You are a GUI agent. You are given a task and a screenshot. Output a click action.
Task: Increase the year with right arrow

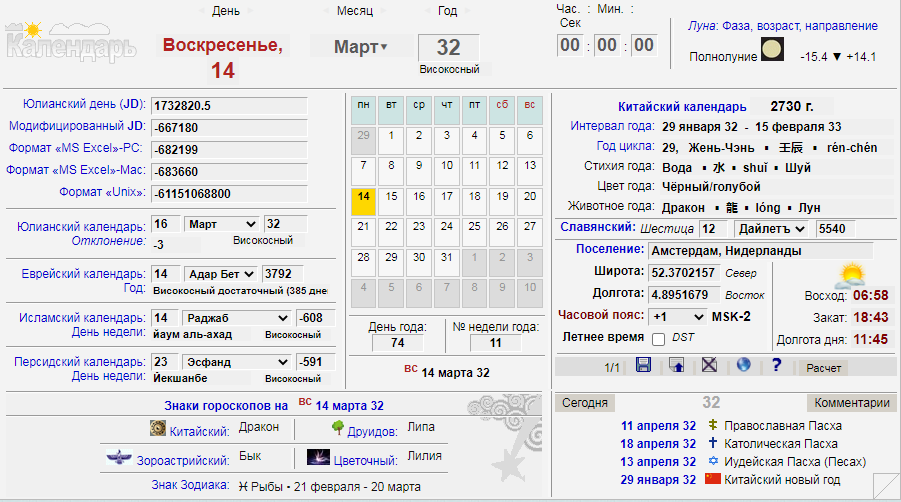(x=467, y=10)
